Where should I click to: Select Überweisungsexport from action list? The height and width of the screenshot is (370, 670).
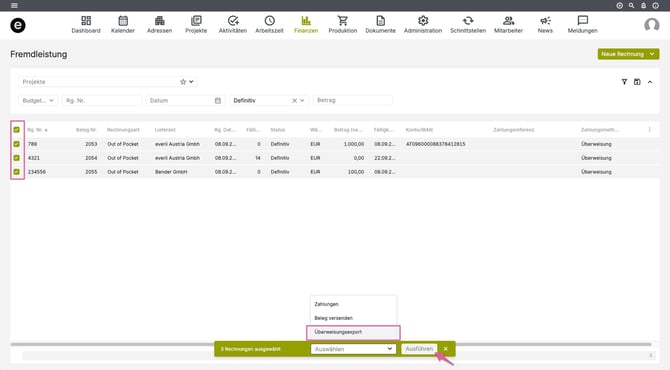click(353, 332)
